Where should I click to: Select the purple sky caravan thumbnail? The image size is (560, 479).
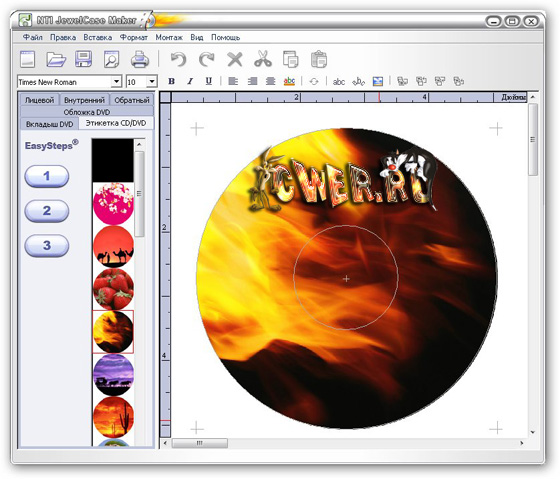click(113, 375)
